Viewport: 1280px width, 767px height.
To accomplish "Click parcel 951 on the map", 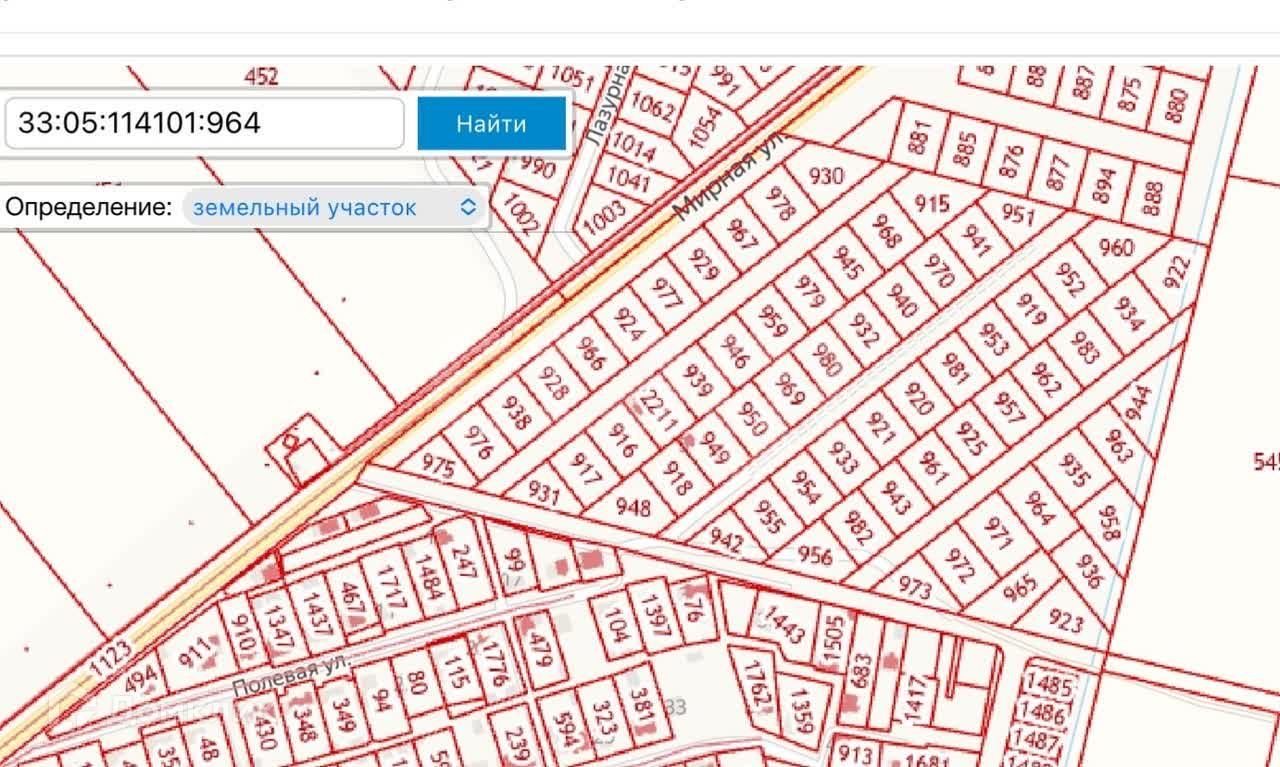I will point(1018,214).
